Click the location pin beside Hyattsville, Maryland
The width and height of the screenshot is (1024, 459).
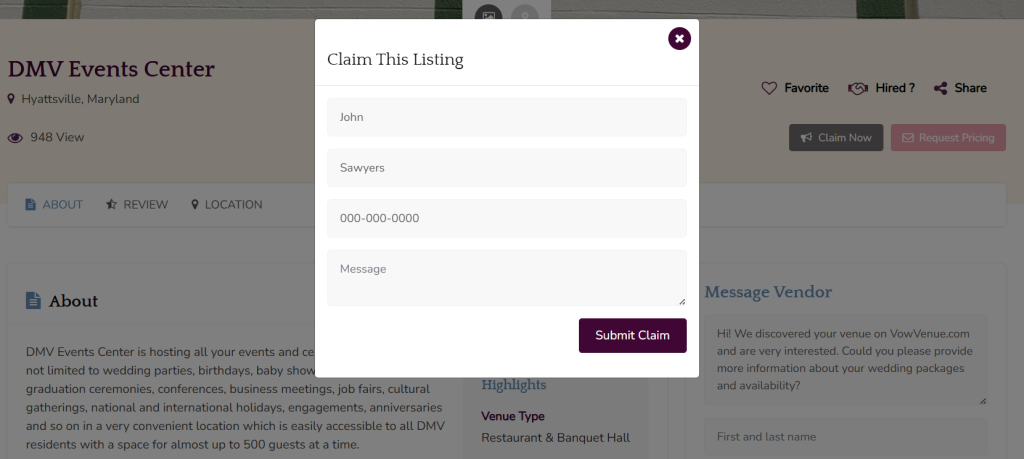11,99
